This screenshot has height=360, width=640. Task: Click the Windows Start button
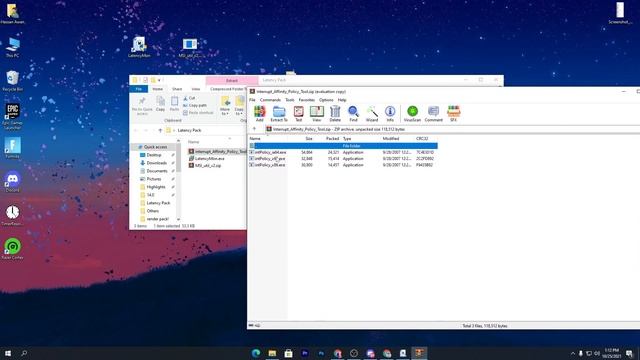(x=8, y=353)
